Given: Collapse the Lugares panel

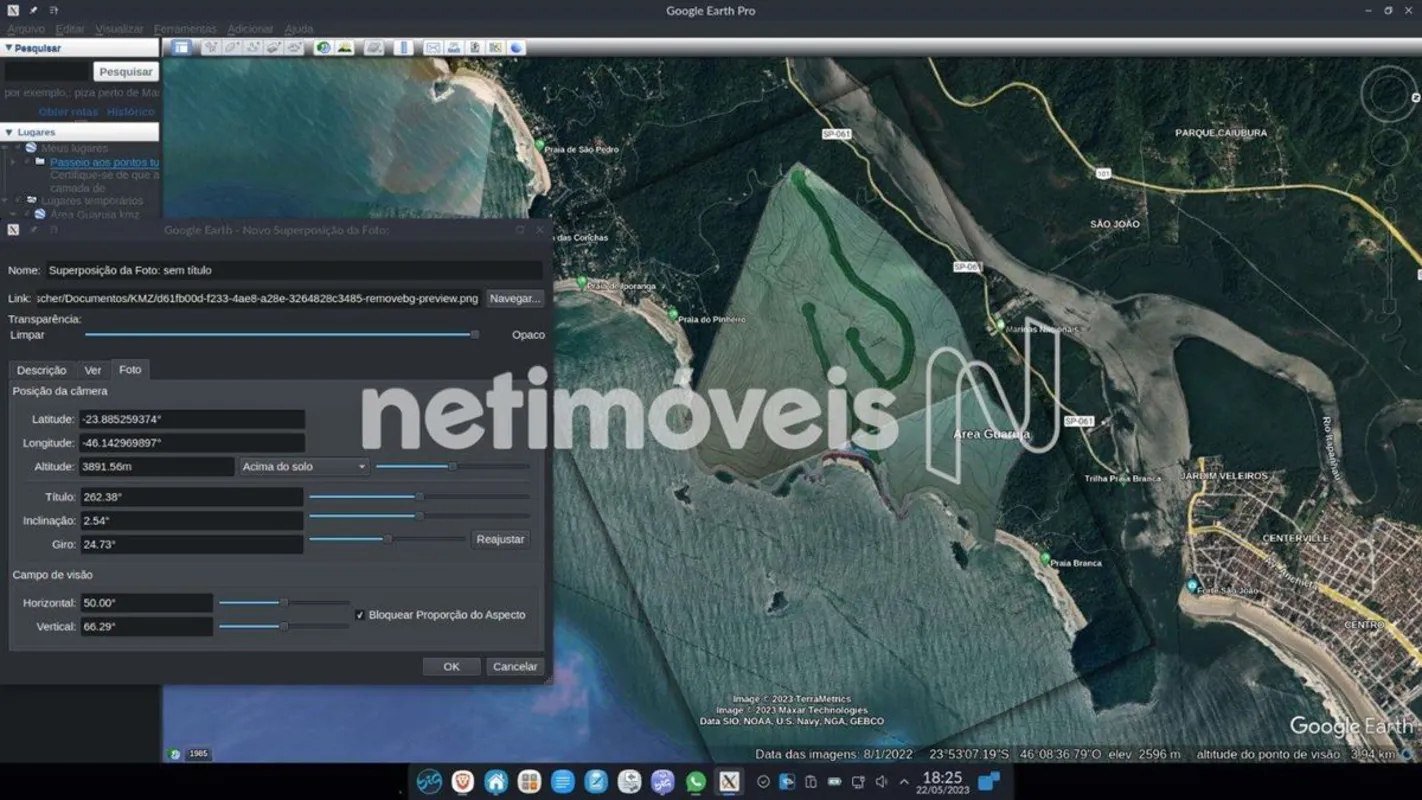Looking at the screenshot, I should click(9, 132).
